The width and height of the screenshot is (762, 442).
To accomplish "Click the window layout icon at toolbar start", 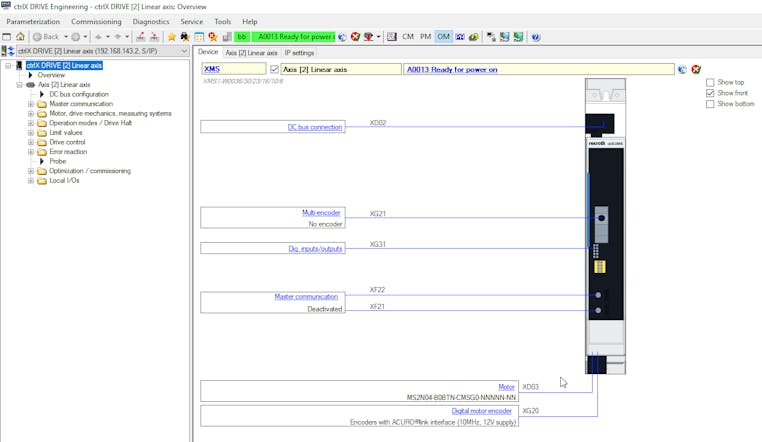I will tap(7, 36).
